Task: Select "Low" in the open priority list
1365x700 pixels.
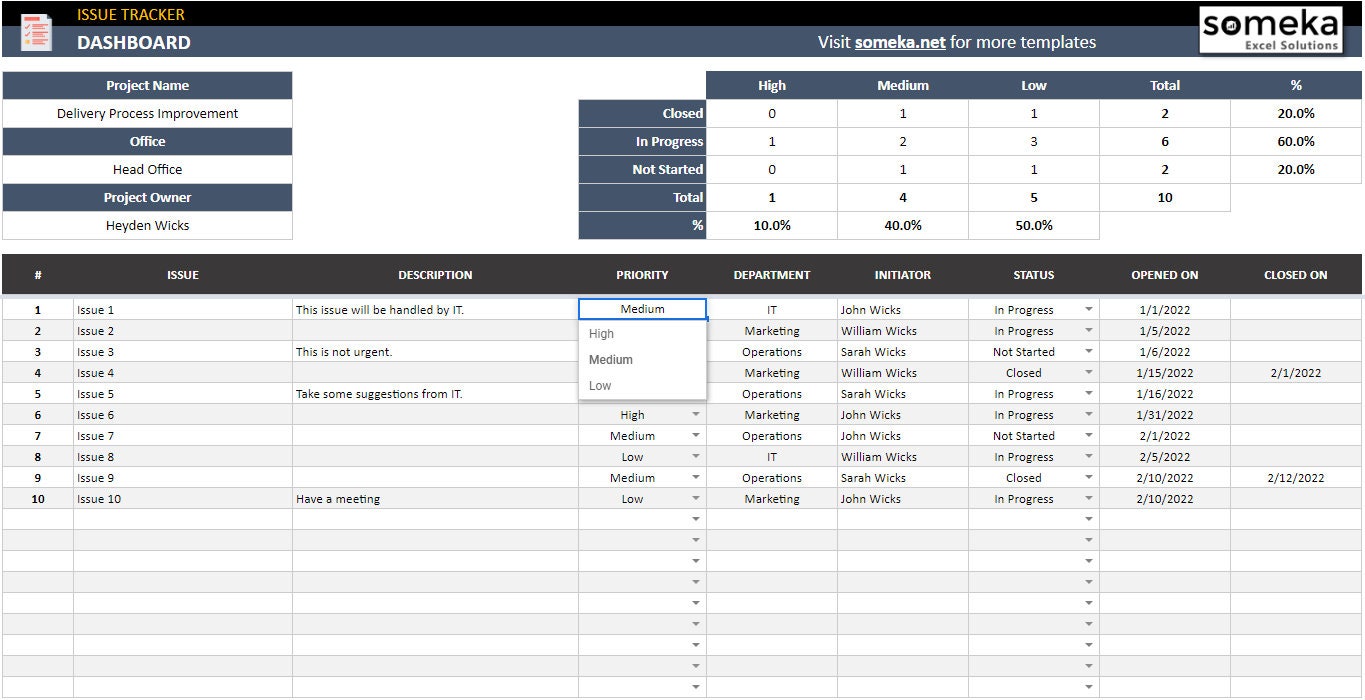Action: pyautogui.click(x=599, y=384)
